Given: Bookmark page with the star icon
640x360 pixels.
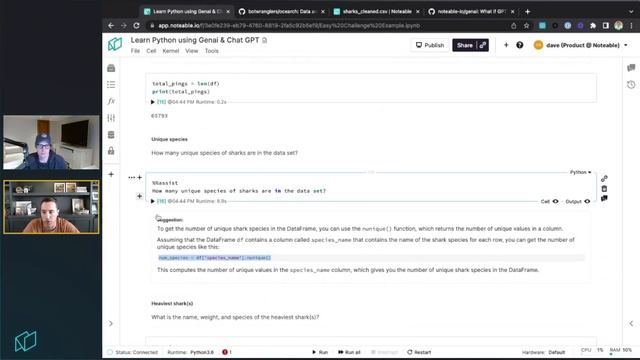Looking at the screenshot, I should point(527,26).
